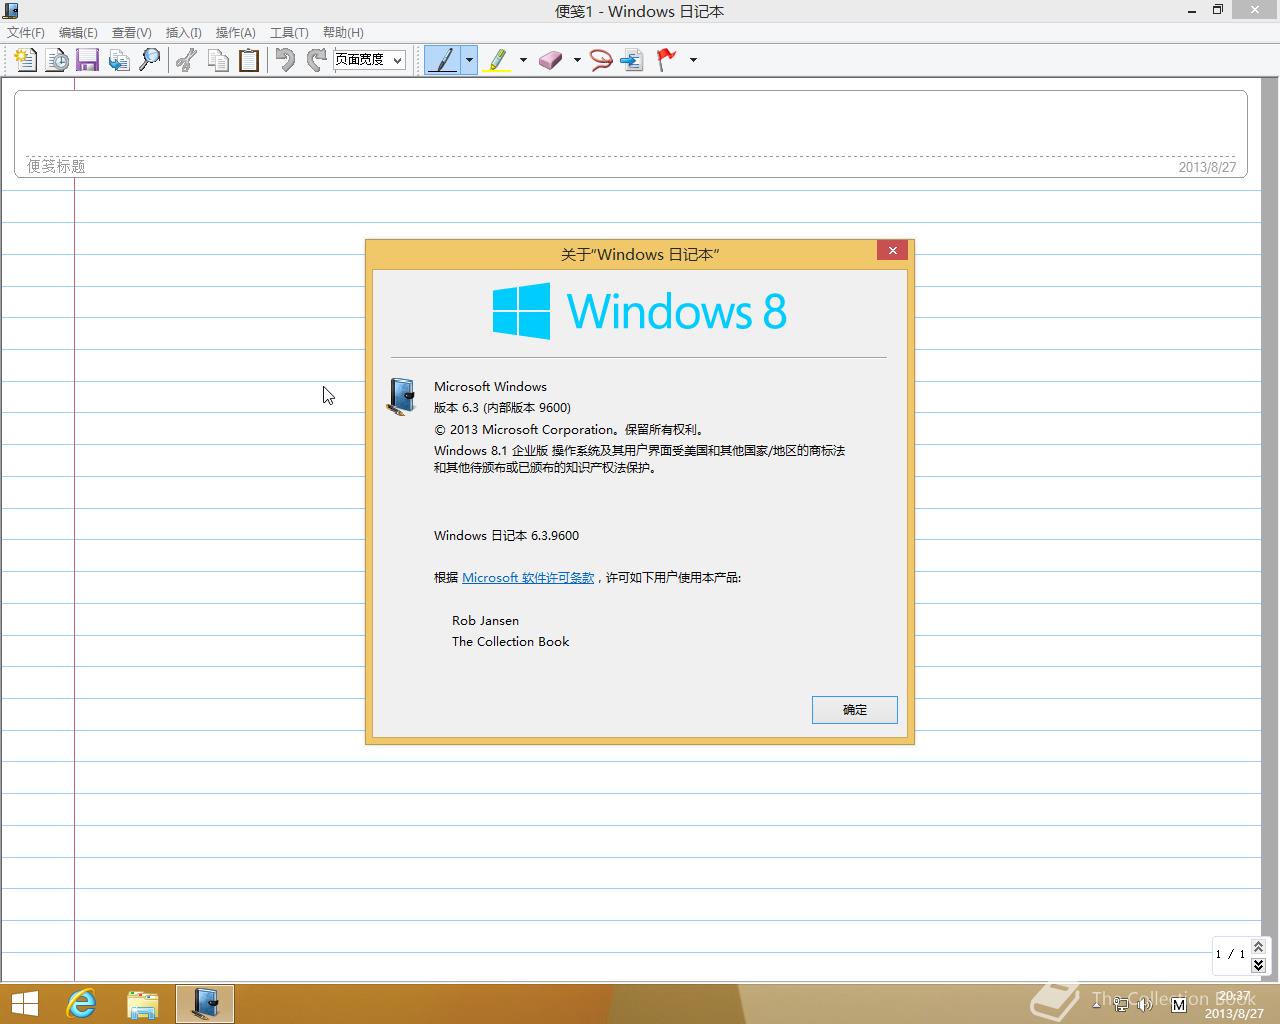
Task: Select the yellow Highlighter tool
Action: click(497, 60)
